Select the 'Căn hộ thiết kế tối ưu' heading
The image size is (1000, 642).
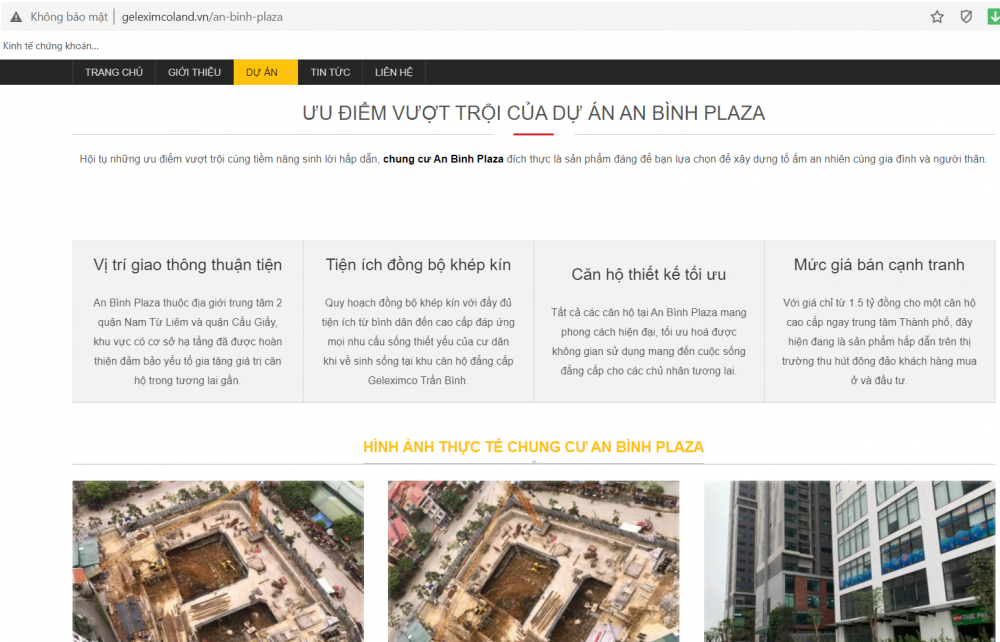[x=649, y=274]
